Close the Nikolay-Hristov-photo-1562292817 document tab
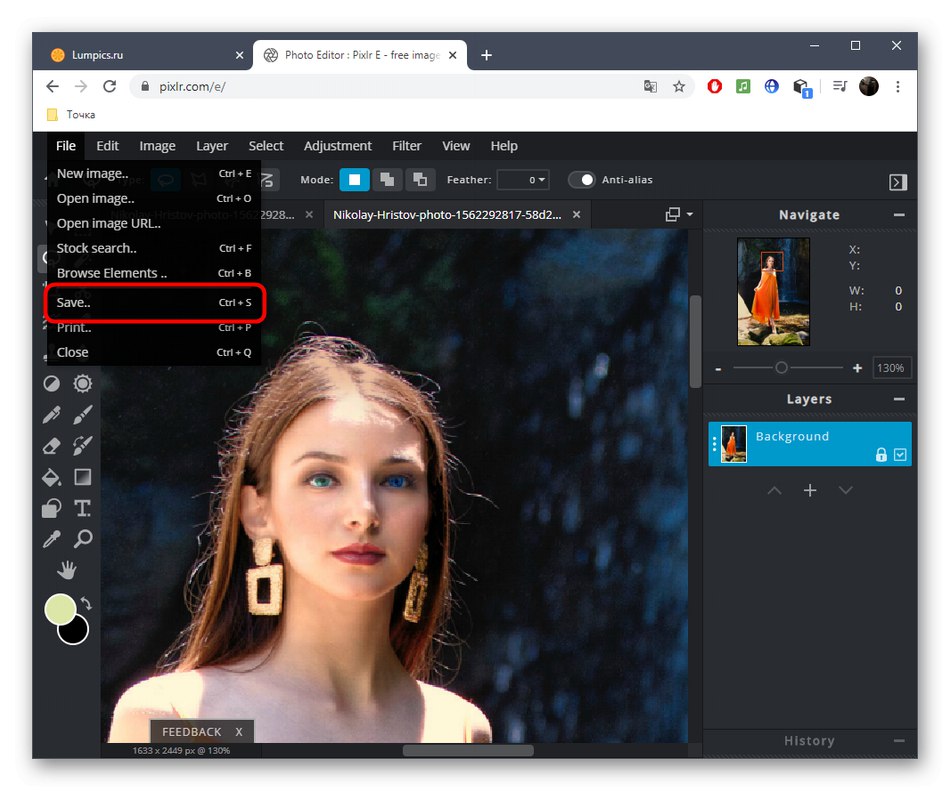The height and width of the screenshot is (791, 950). [577, 215]
